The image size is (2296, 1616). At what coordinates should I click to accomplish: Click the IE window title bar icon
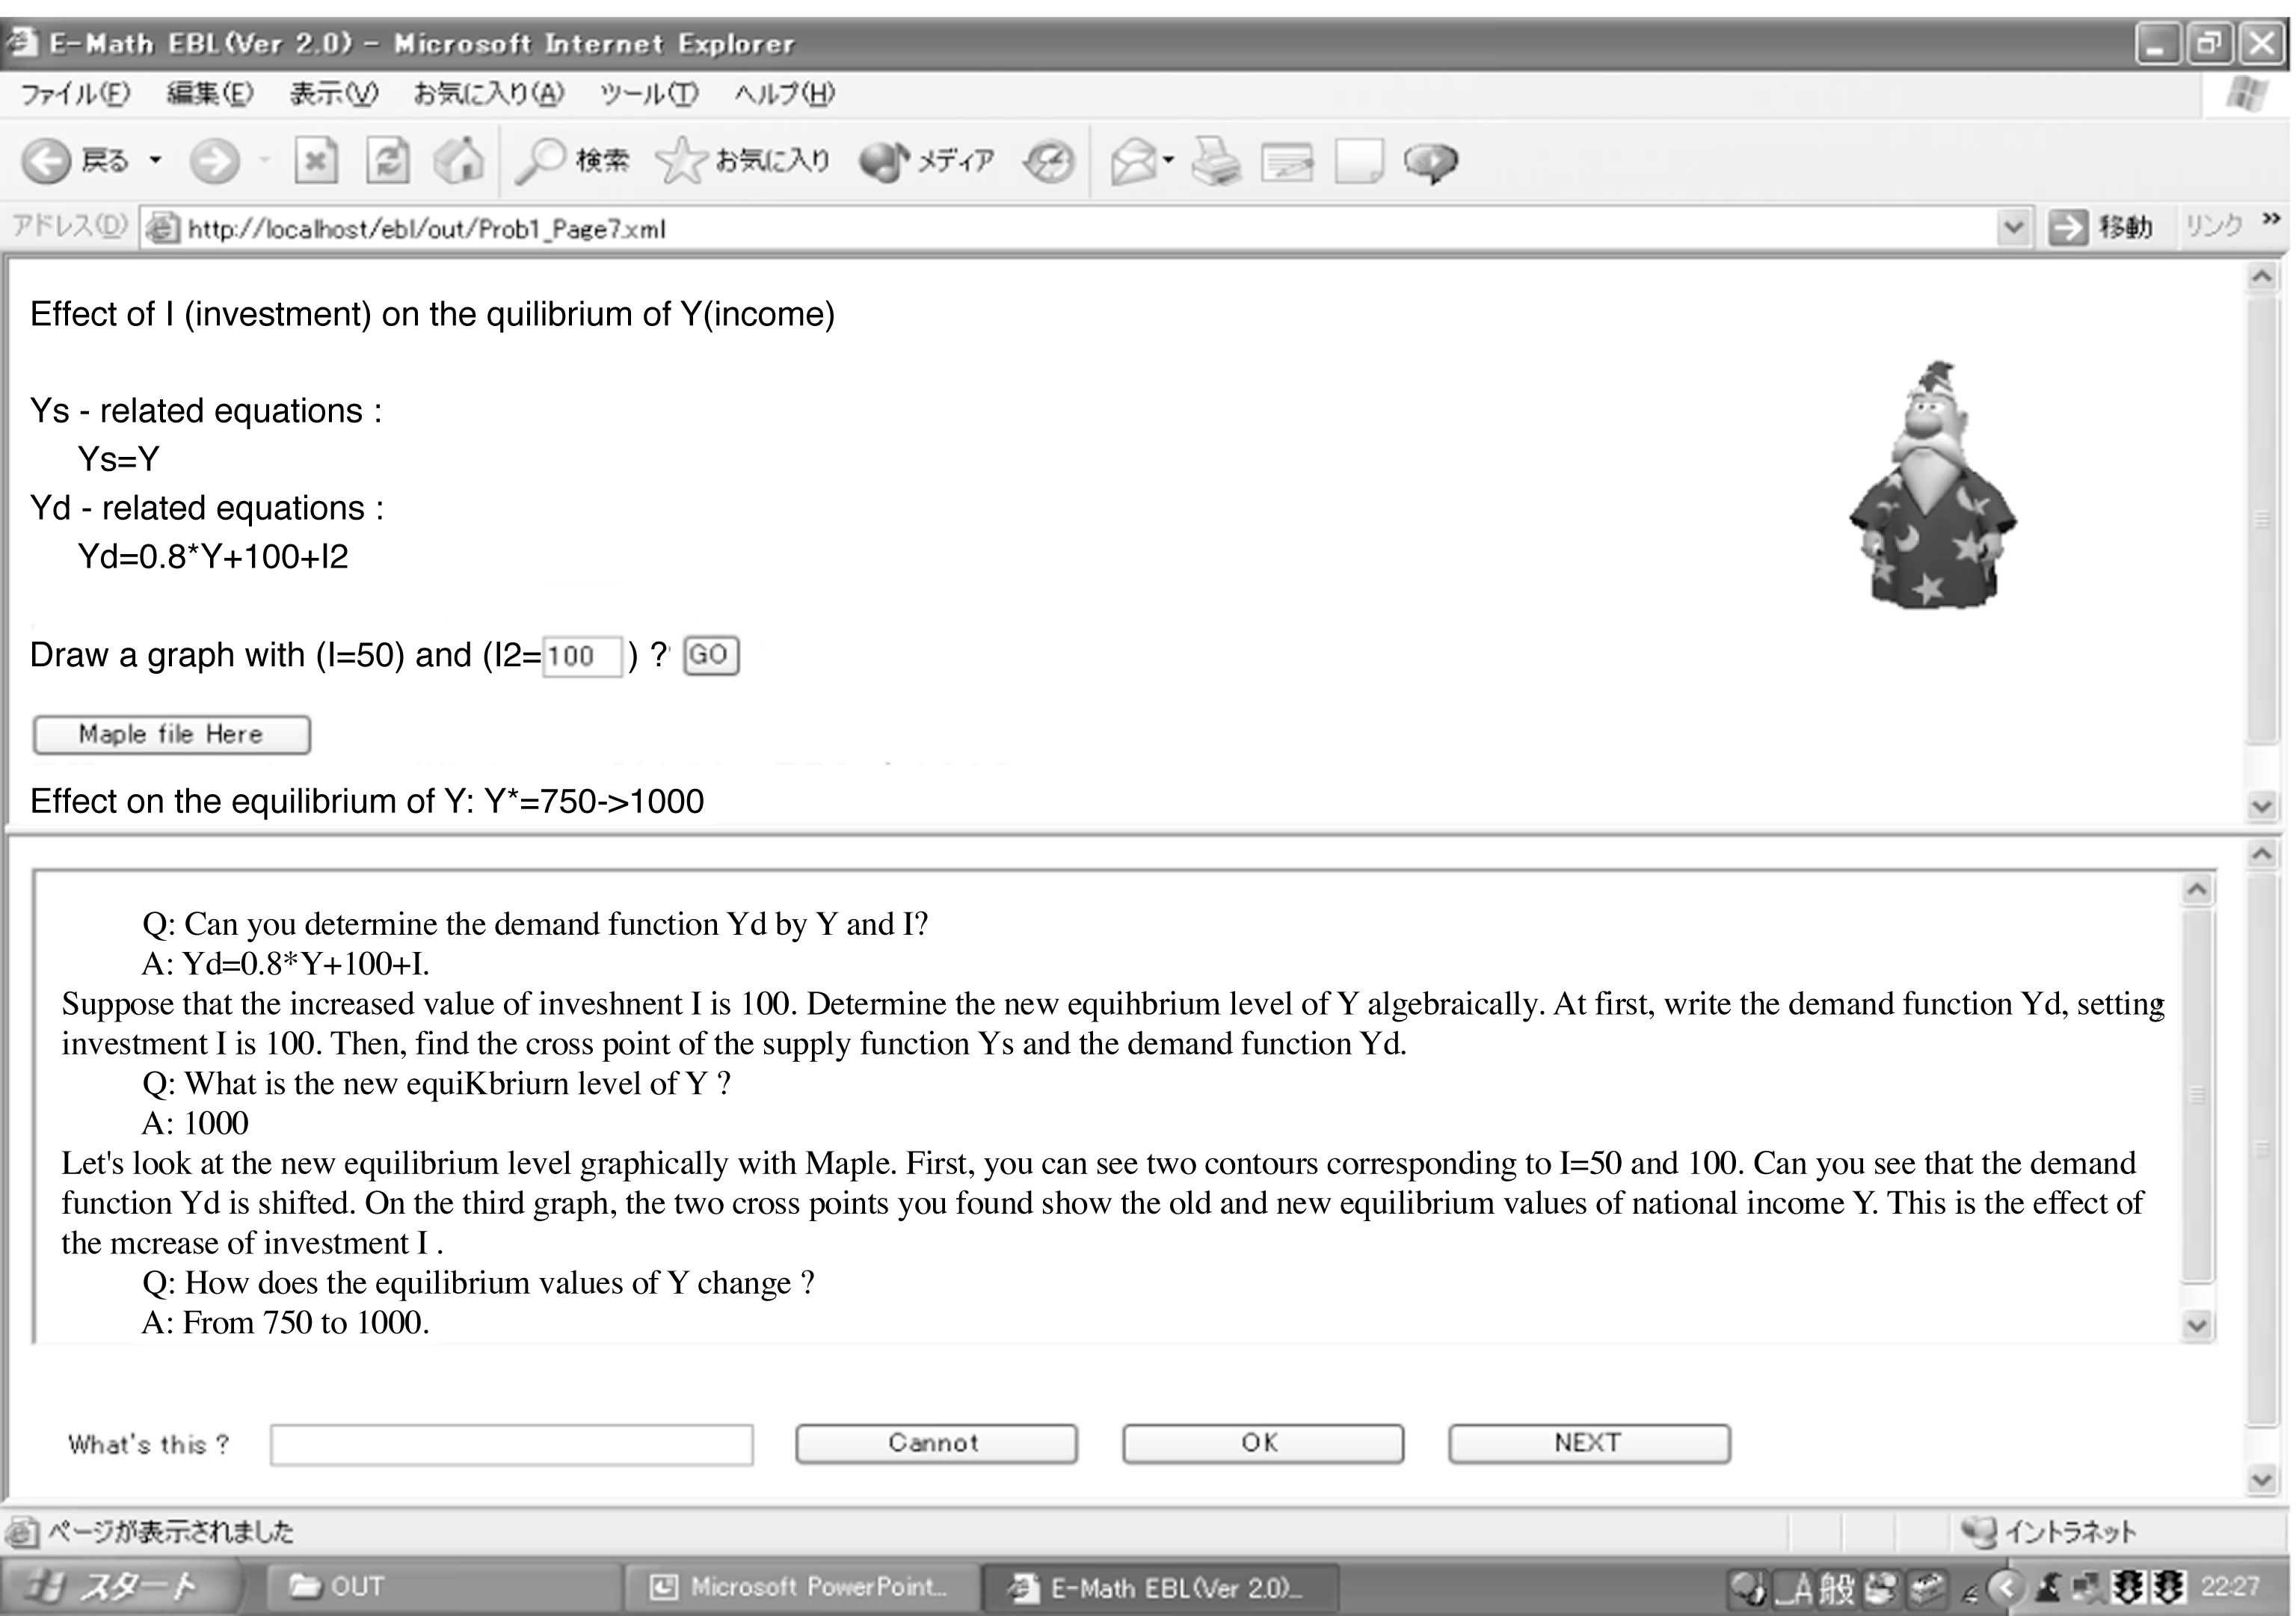[x=20, y=42]
